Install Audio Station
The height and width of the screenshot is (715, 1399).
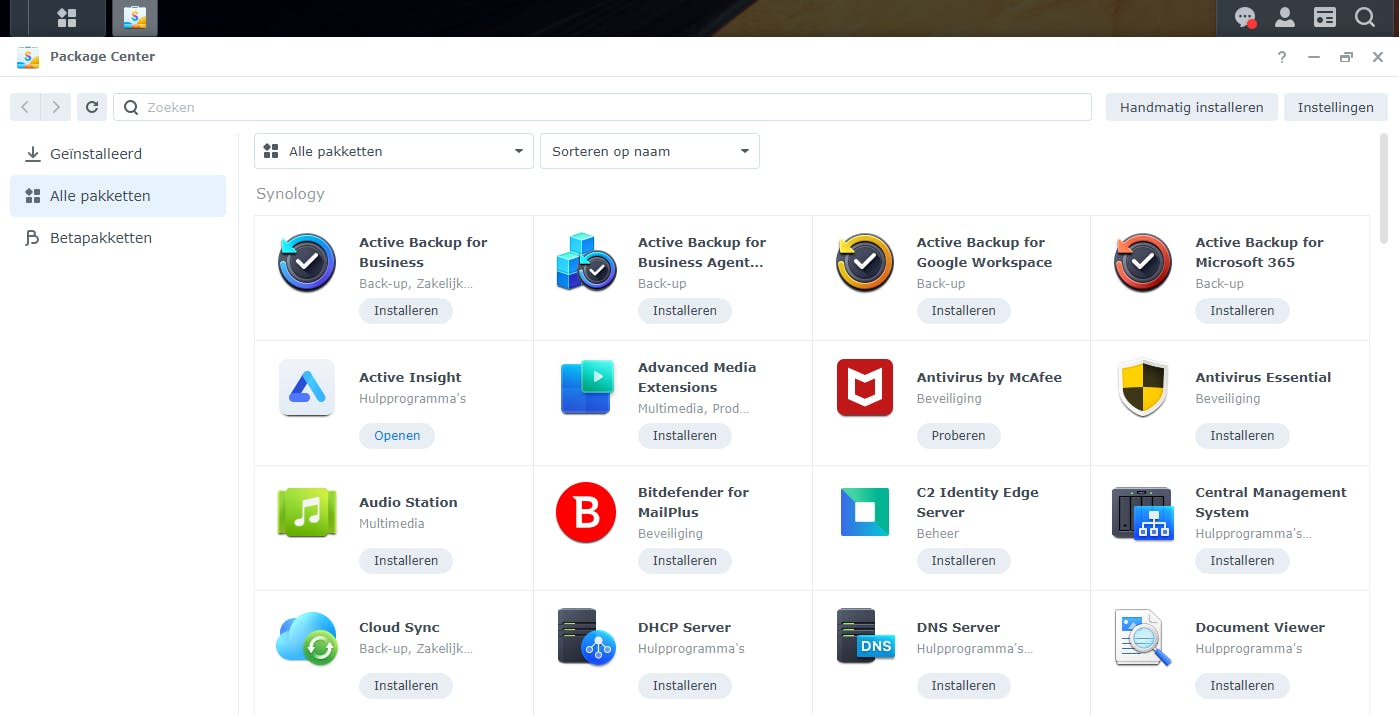406,561
